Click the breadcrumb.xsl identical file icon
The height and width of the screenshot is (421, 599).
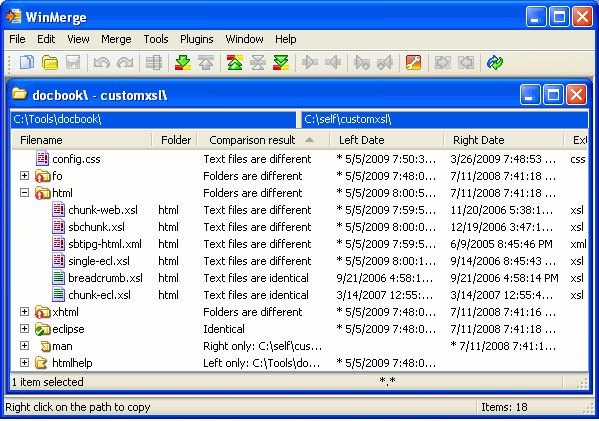coord(58,277)
